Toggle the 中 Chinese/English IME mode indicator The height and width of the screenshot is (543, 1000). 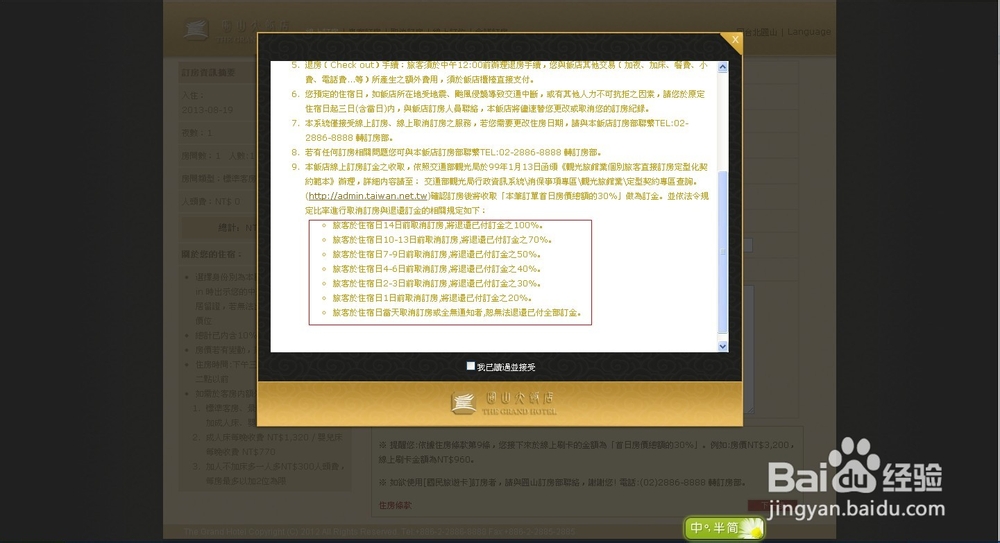[696, 528]
